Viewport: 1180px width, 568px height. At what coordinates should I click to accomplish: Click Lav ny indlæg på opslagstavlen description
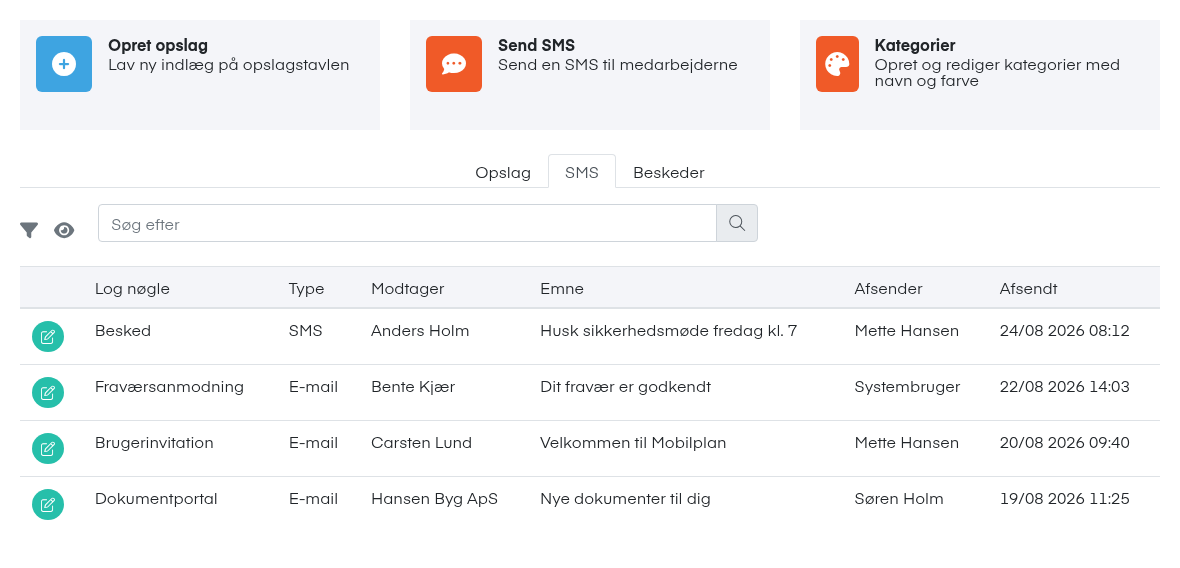pyautogui.click(x=229, y=65)
